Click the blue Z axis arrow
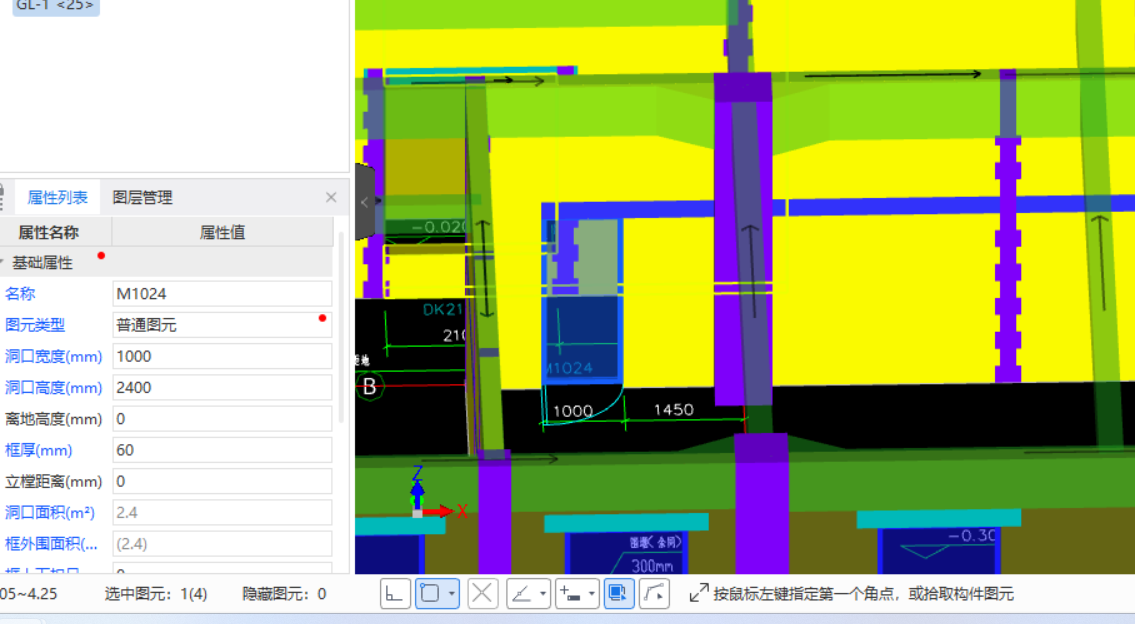The height and width of the screenshot is (624, 1135). [x=417, y=489]
